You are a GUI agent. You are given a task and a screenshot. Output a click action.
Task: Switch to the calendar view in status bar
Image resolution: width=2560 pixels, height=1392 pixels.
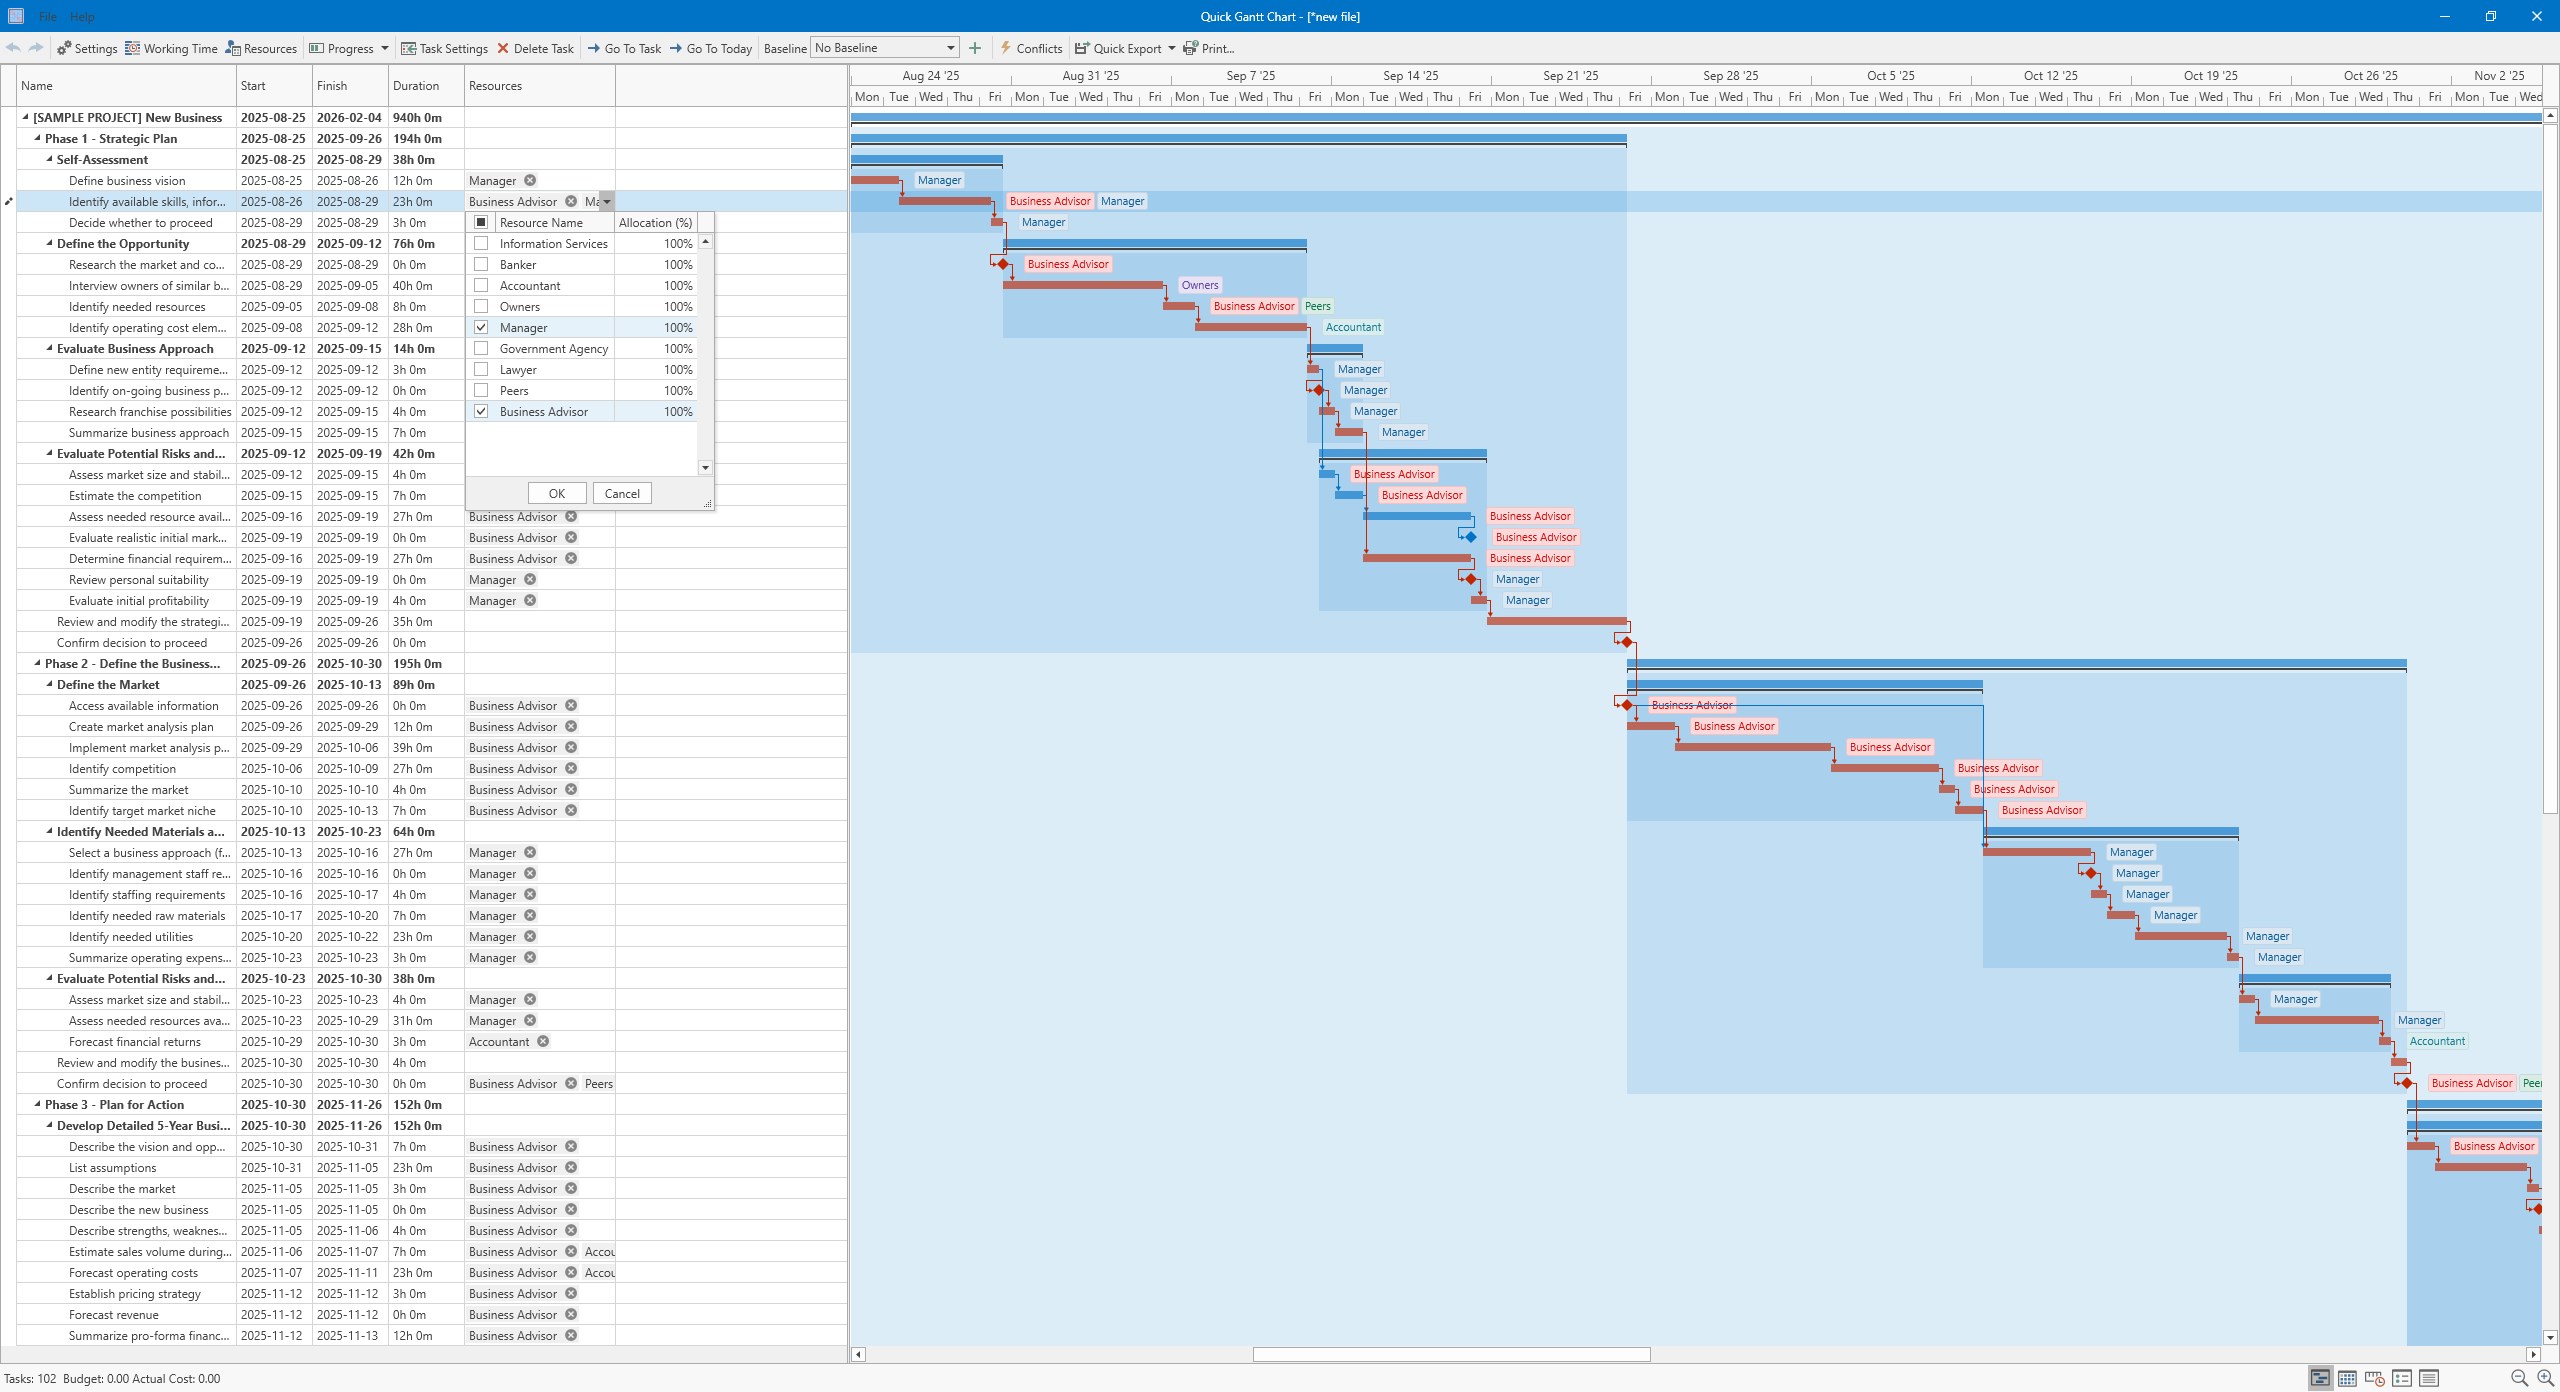pos(2345,1378)
